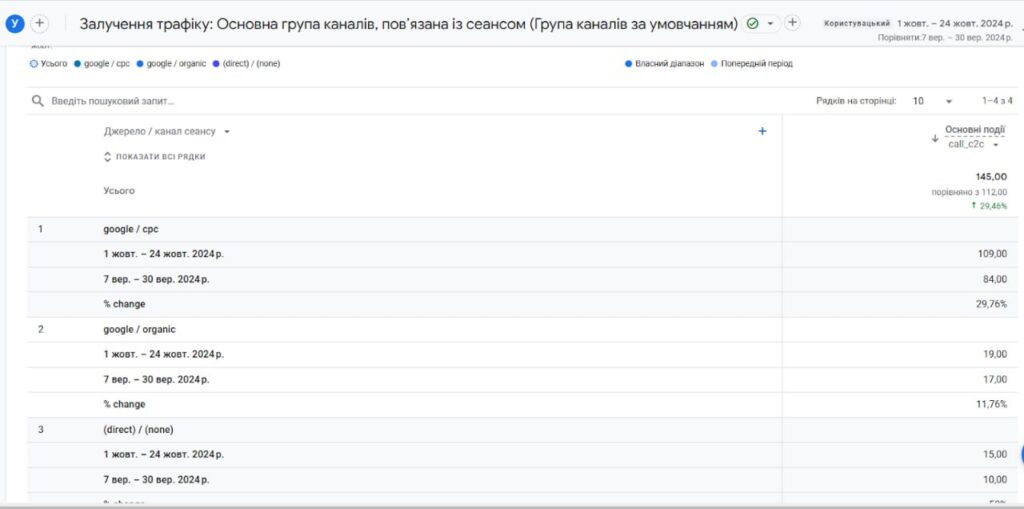Add a secondary dimension with blue plus
Viewport: 1024px width, 509px height.
pos(762,131)
